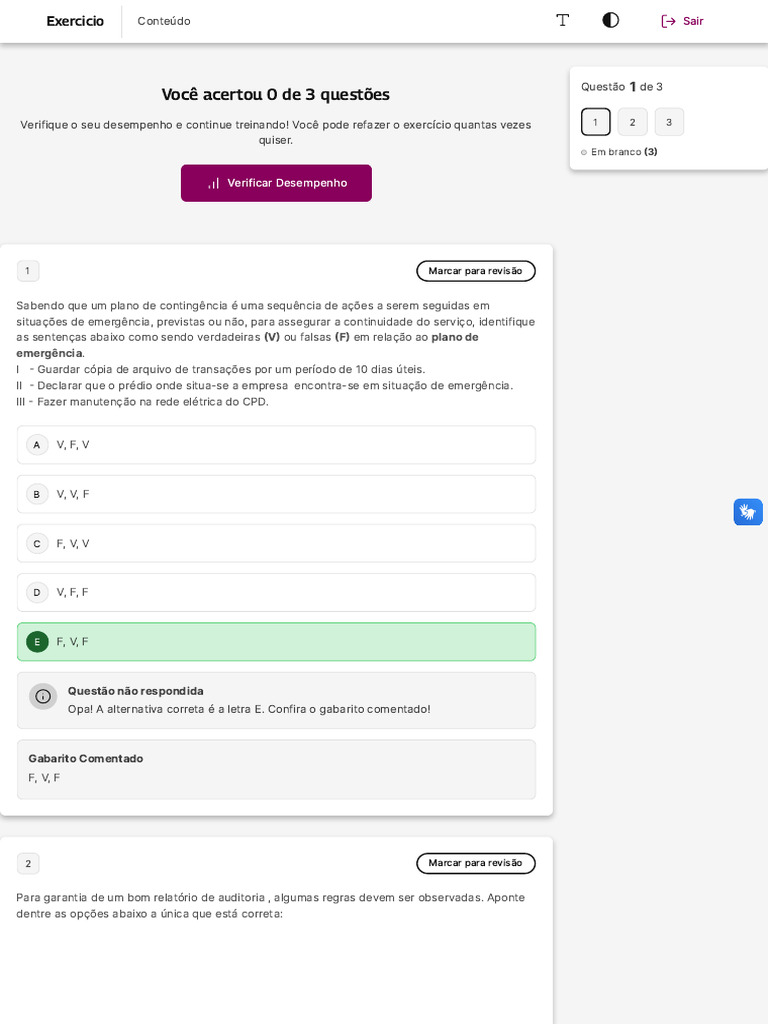Image resolution: width=768 pixels, height=1024 pixels.
Task: Choose the highlighted alternative E: F, V, F
Action: click(276, 642)
